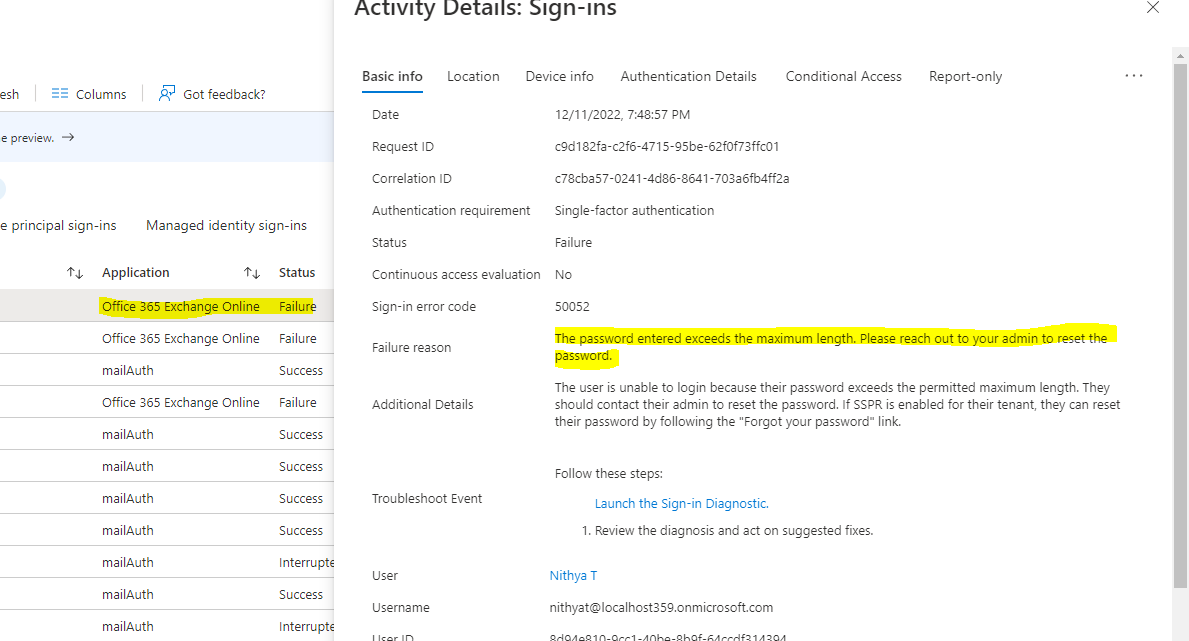Click the date value 12/11/2022

click(623, 115)
